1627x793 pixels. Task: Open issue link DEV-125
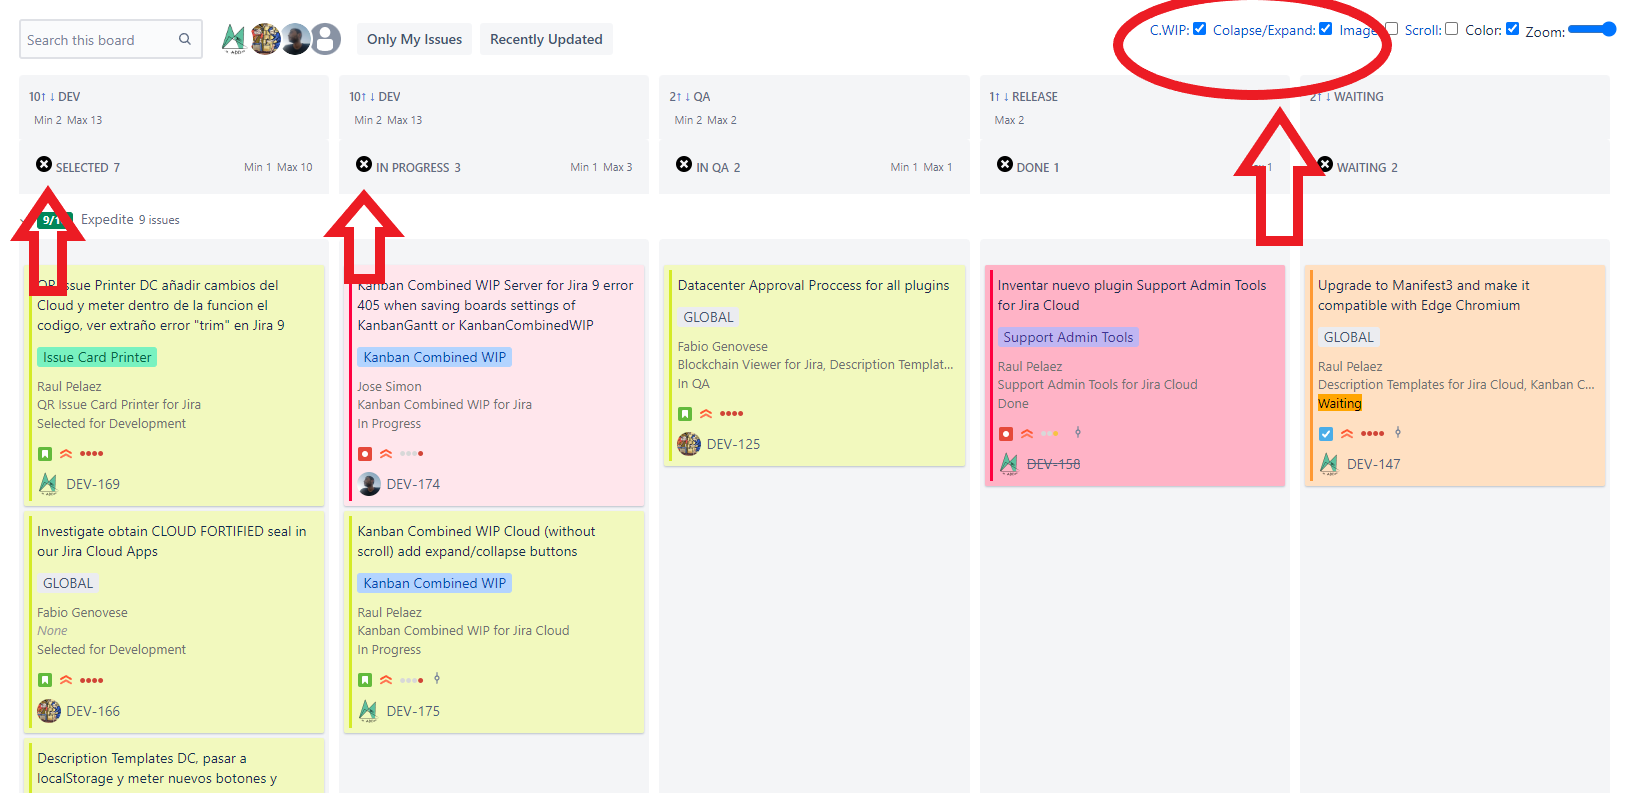(x=733, y=444)
